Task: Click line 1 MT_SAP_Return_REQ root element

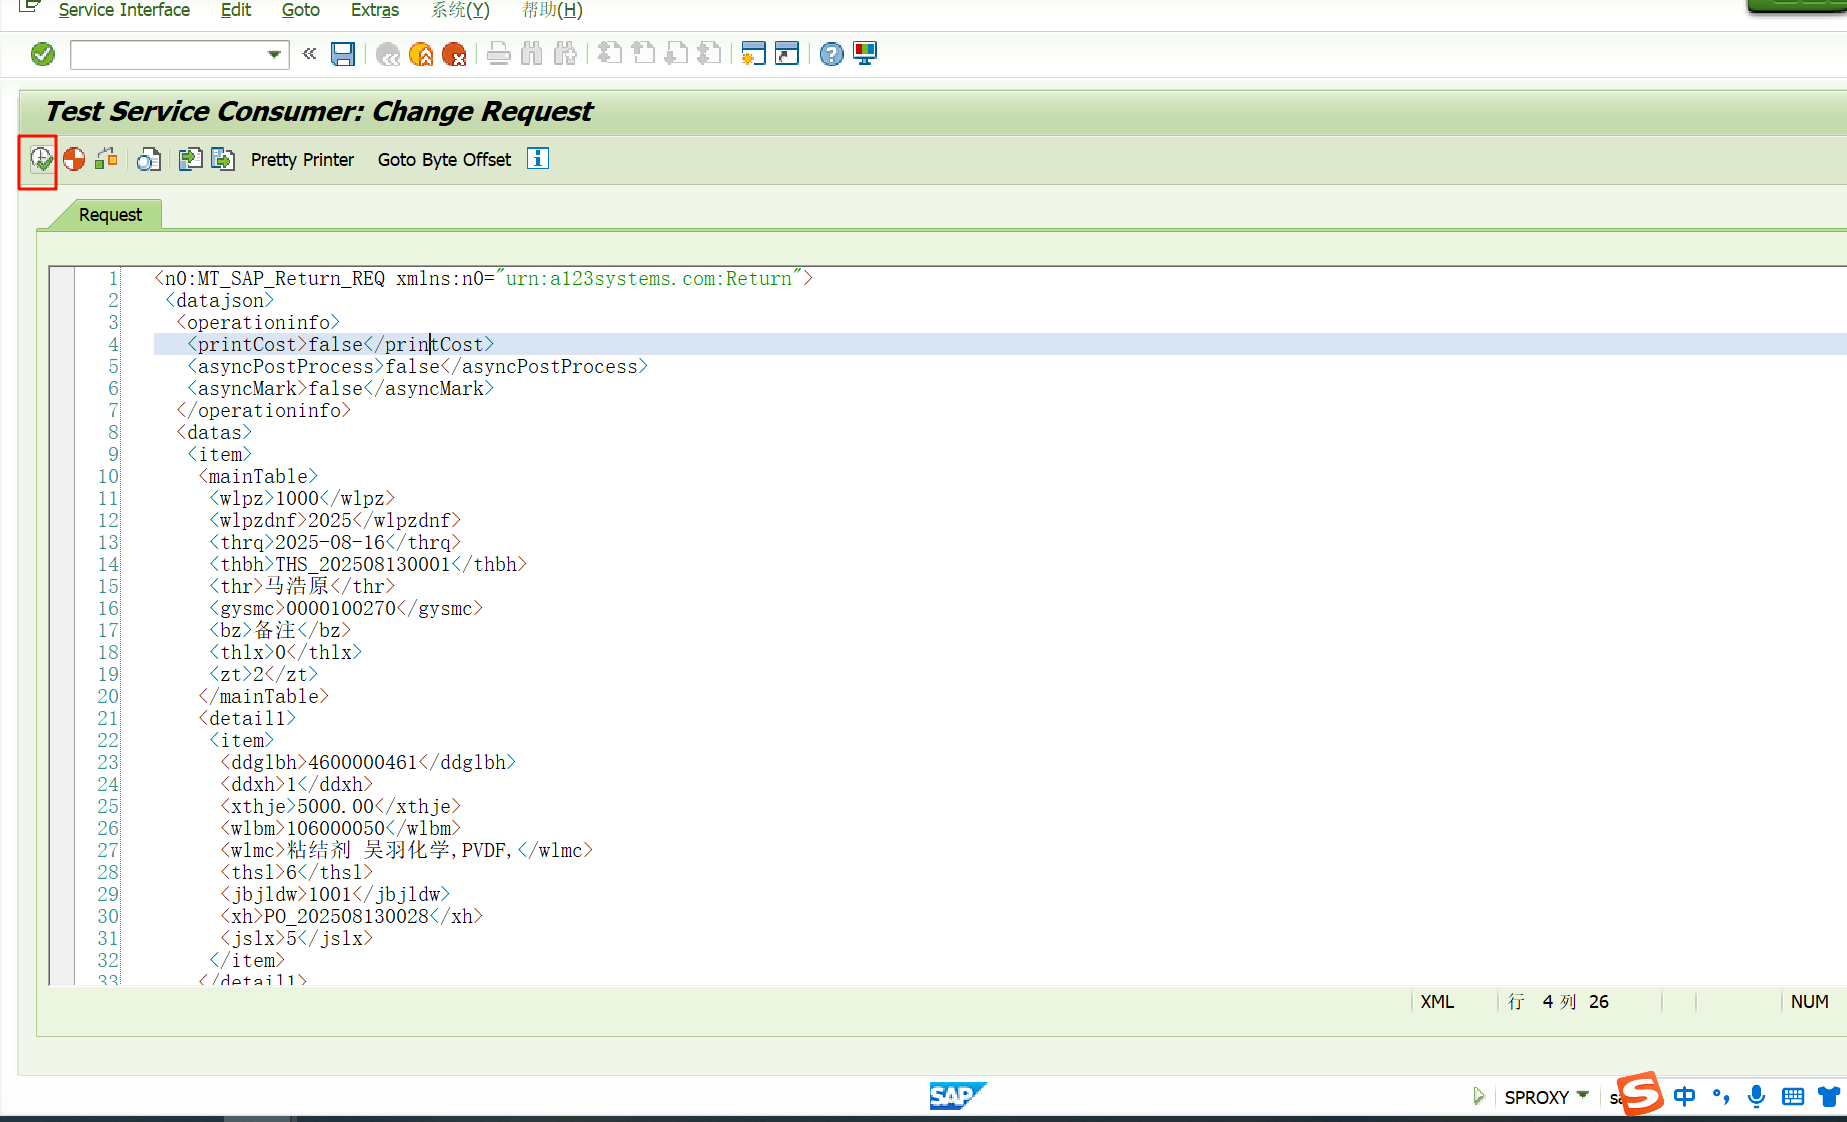Action: click(483, 279)
